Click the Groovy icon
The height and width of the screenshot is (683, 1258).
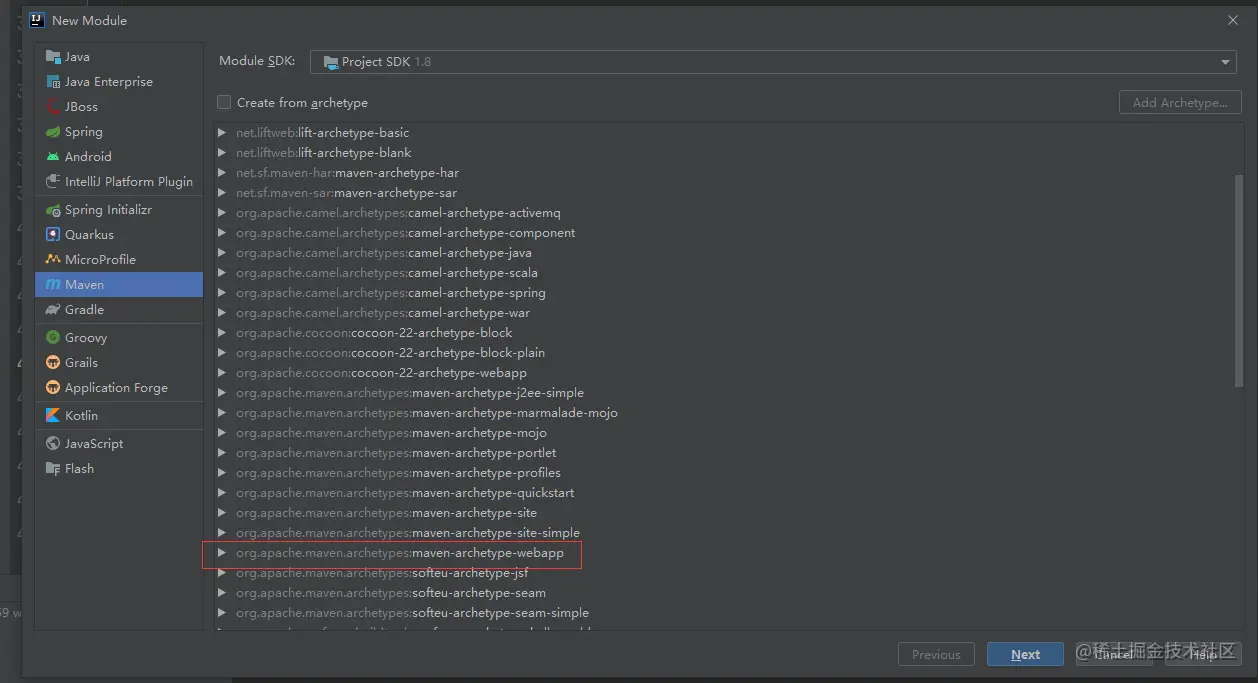53,338
